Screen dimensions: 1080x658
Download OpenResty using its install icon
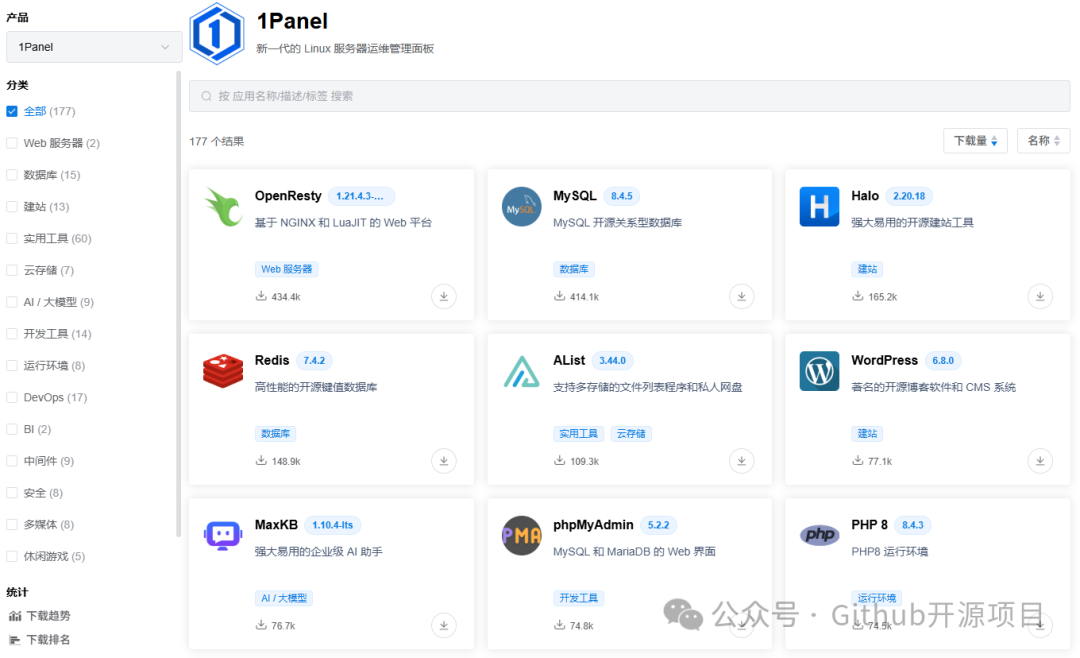tap(444, 296)
